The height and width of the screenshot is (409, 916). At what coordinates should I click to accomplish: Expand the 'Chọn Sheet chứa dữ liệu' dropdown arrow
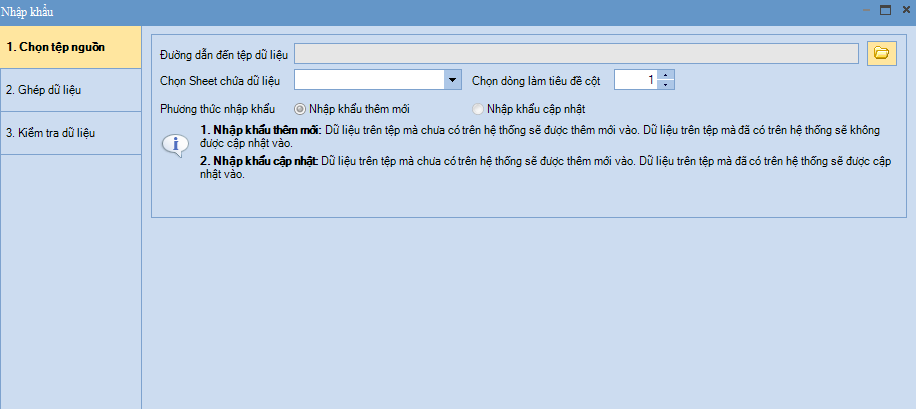coord(453,79)
